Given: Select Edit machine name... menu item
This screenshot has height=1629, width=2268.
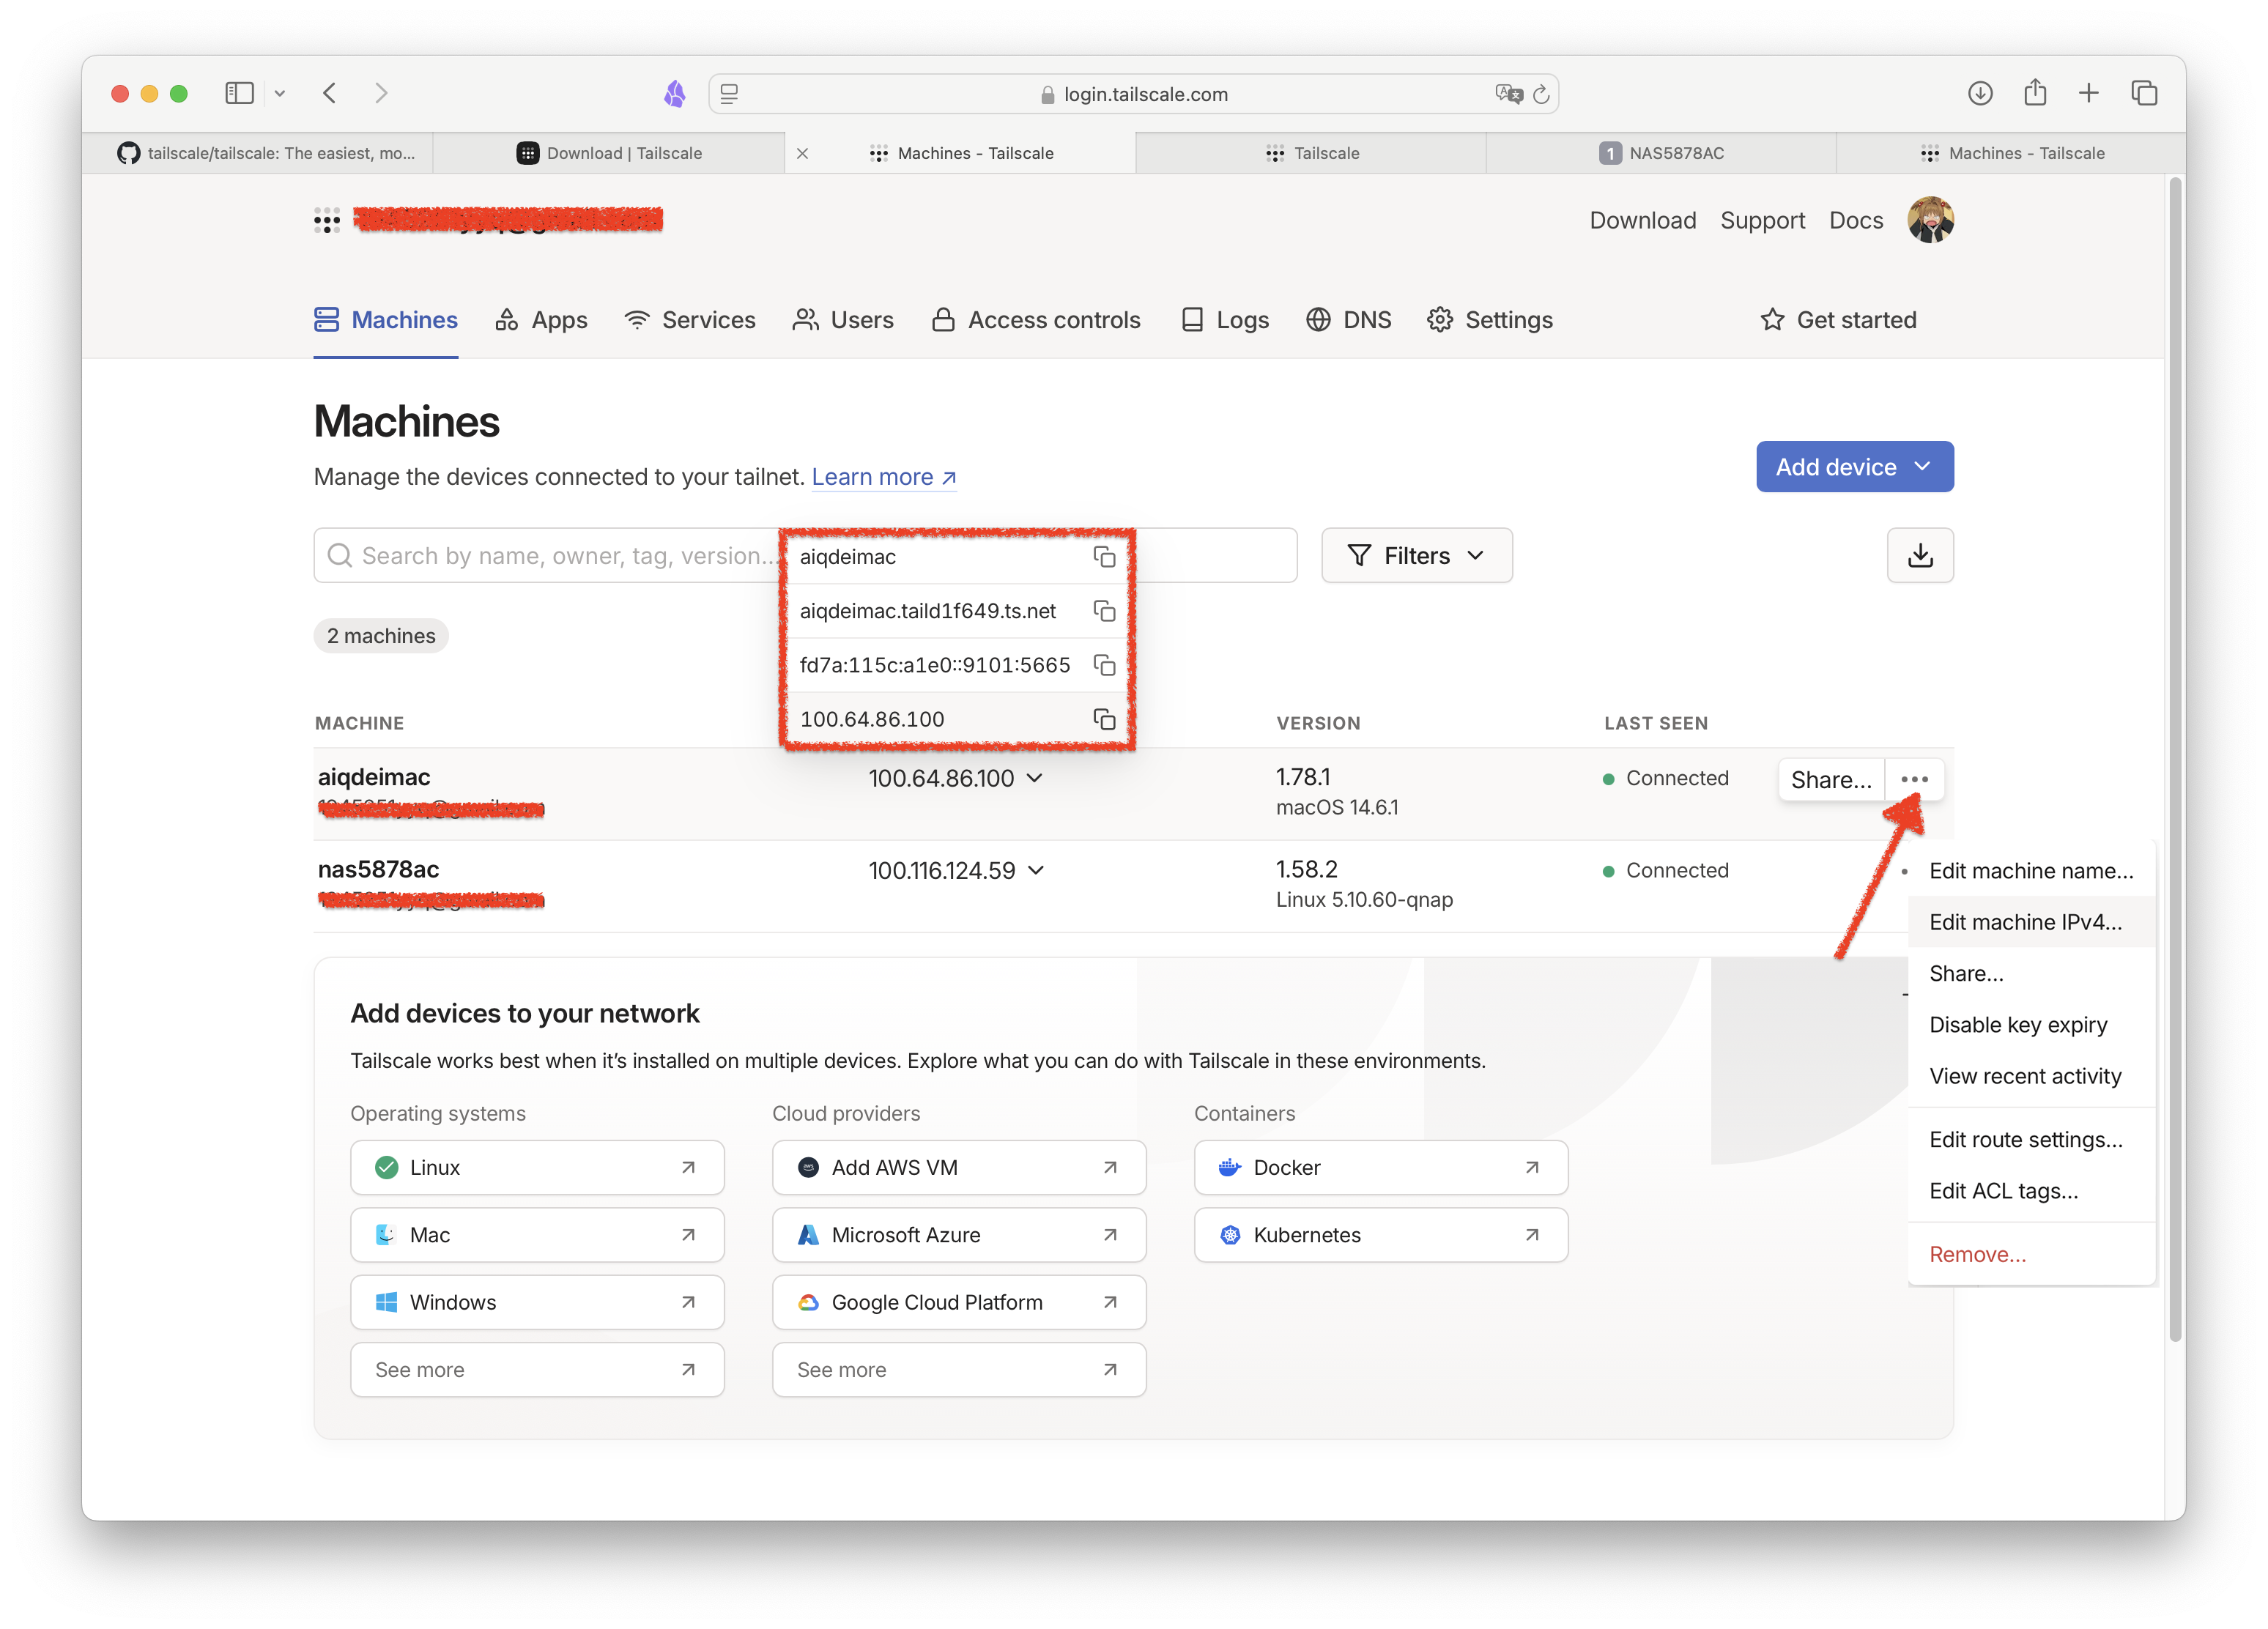Looking at the screenshot, I should [2031, 871].
